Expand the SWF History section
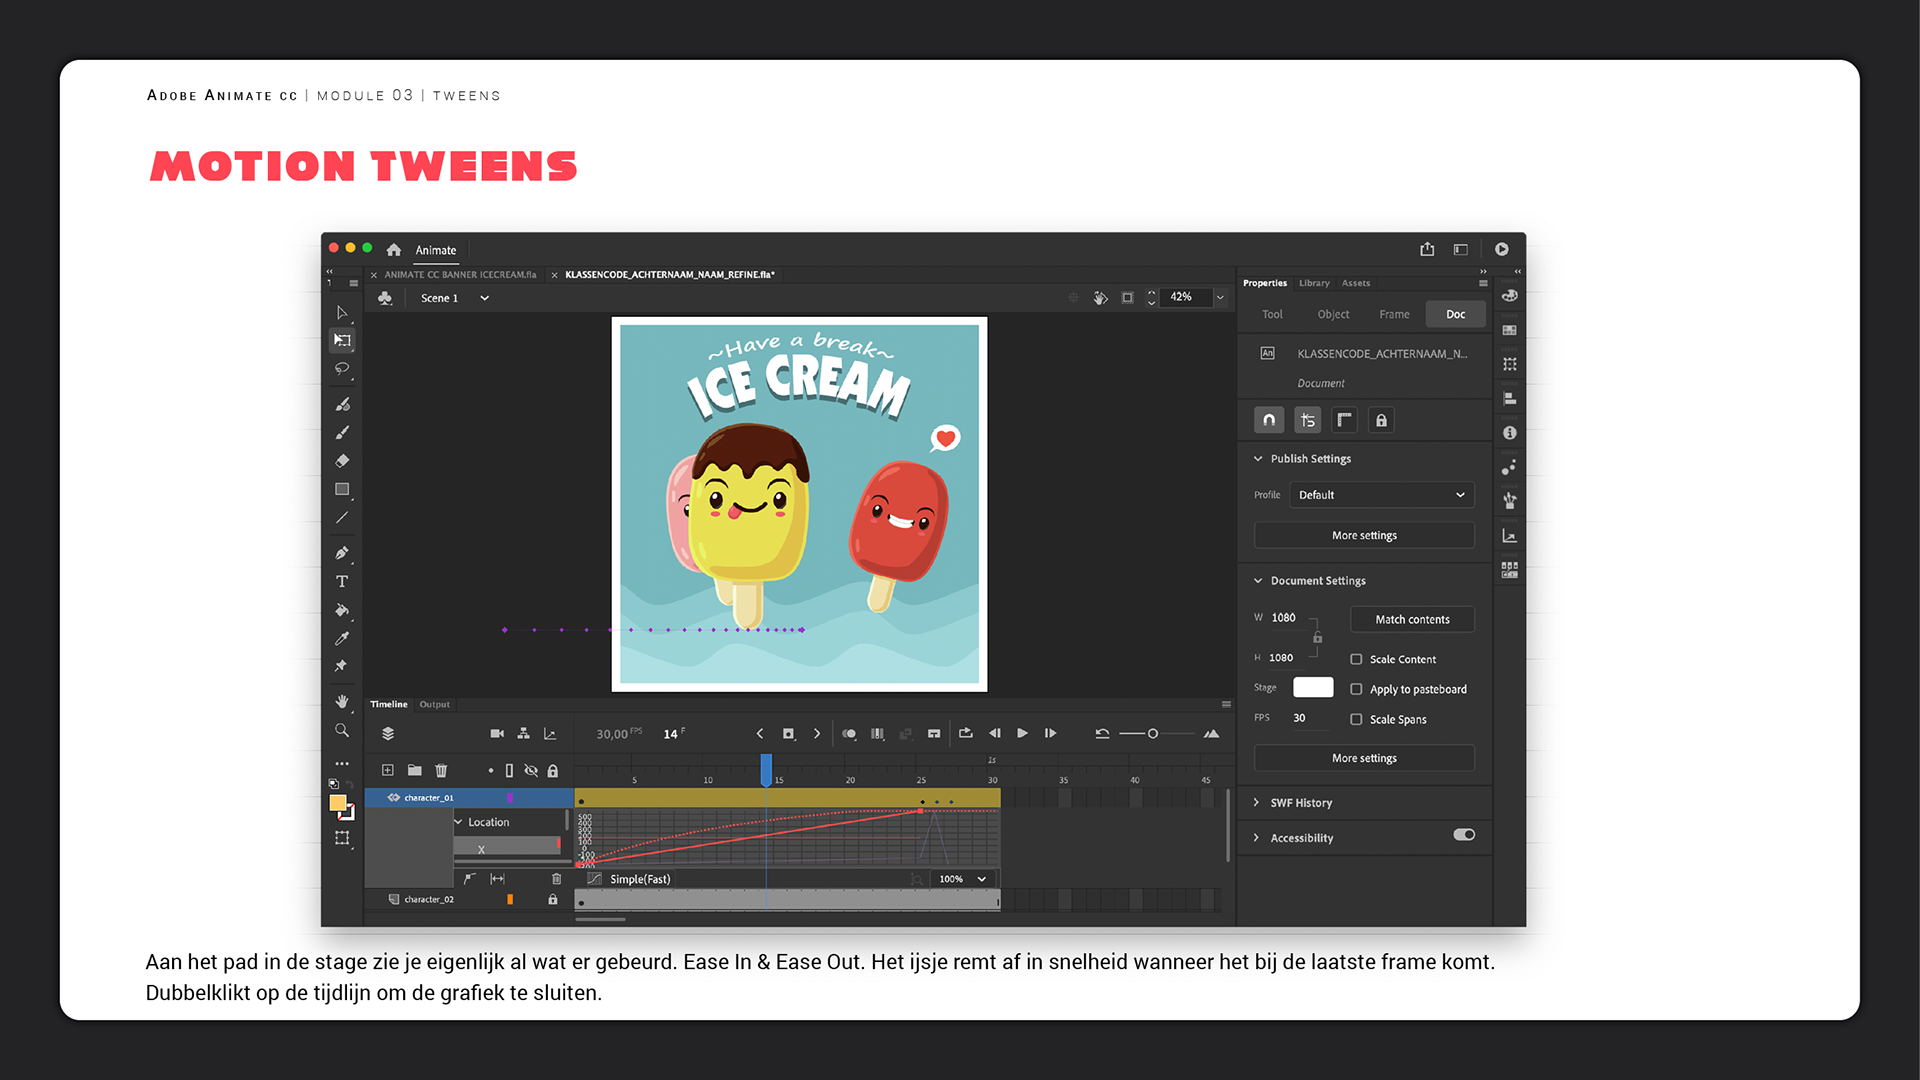Image resolution: width=1920 pixels, height=1080 pixels. click(1300, 803)
